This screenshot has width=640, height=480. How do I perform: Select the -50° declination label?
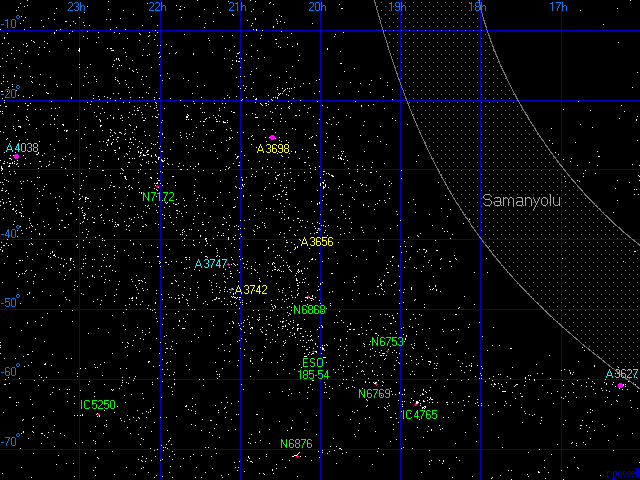10,302
